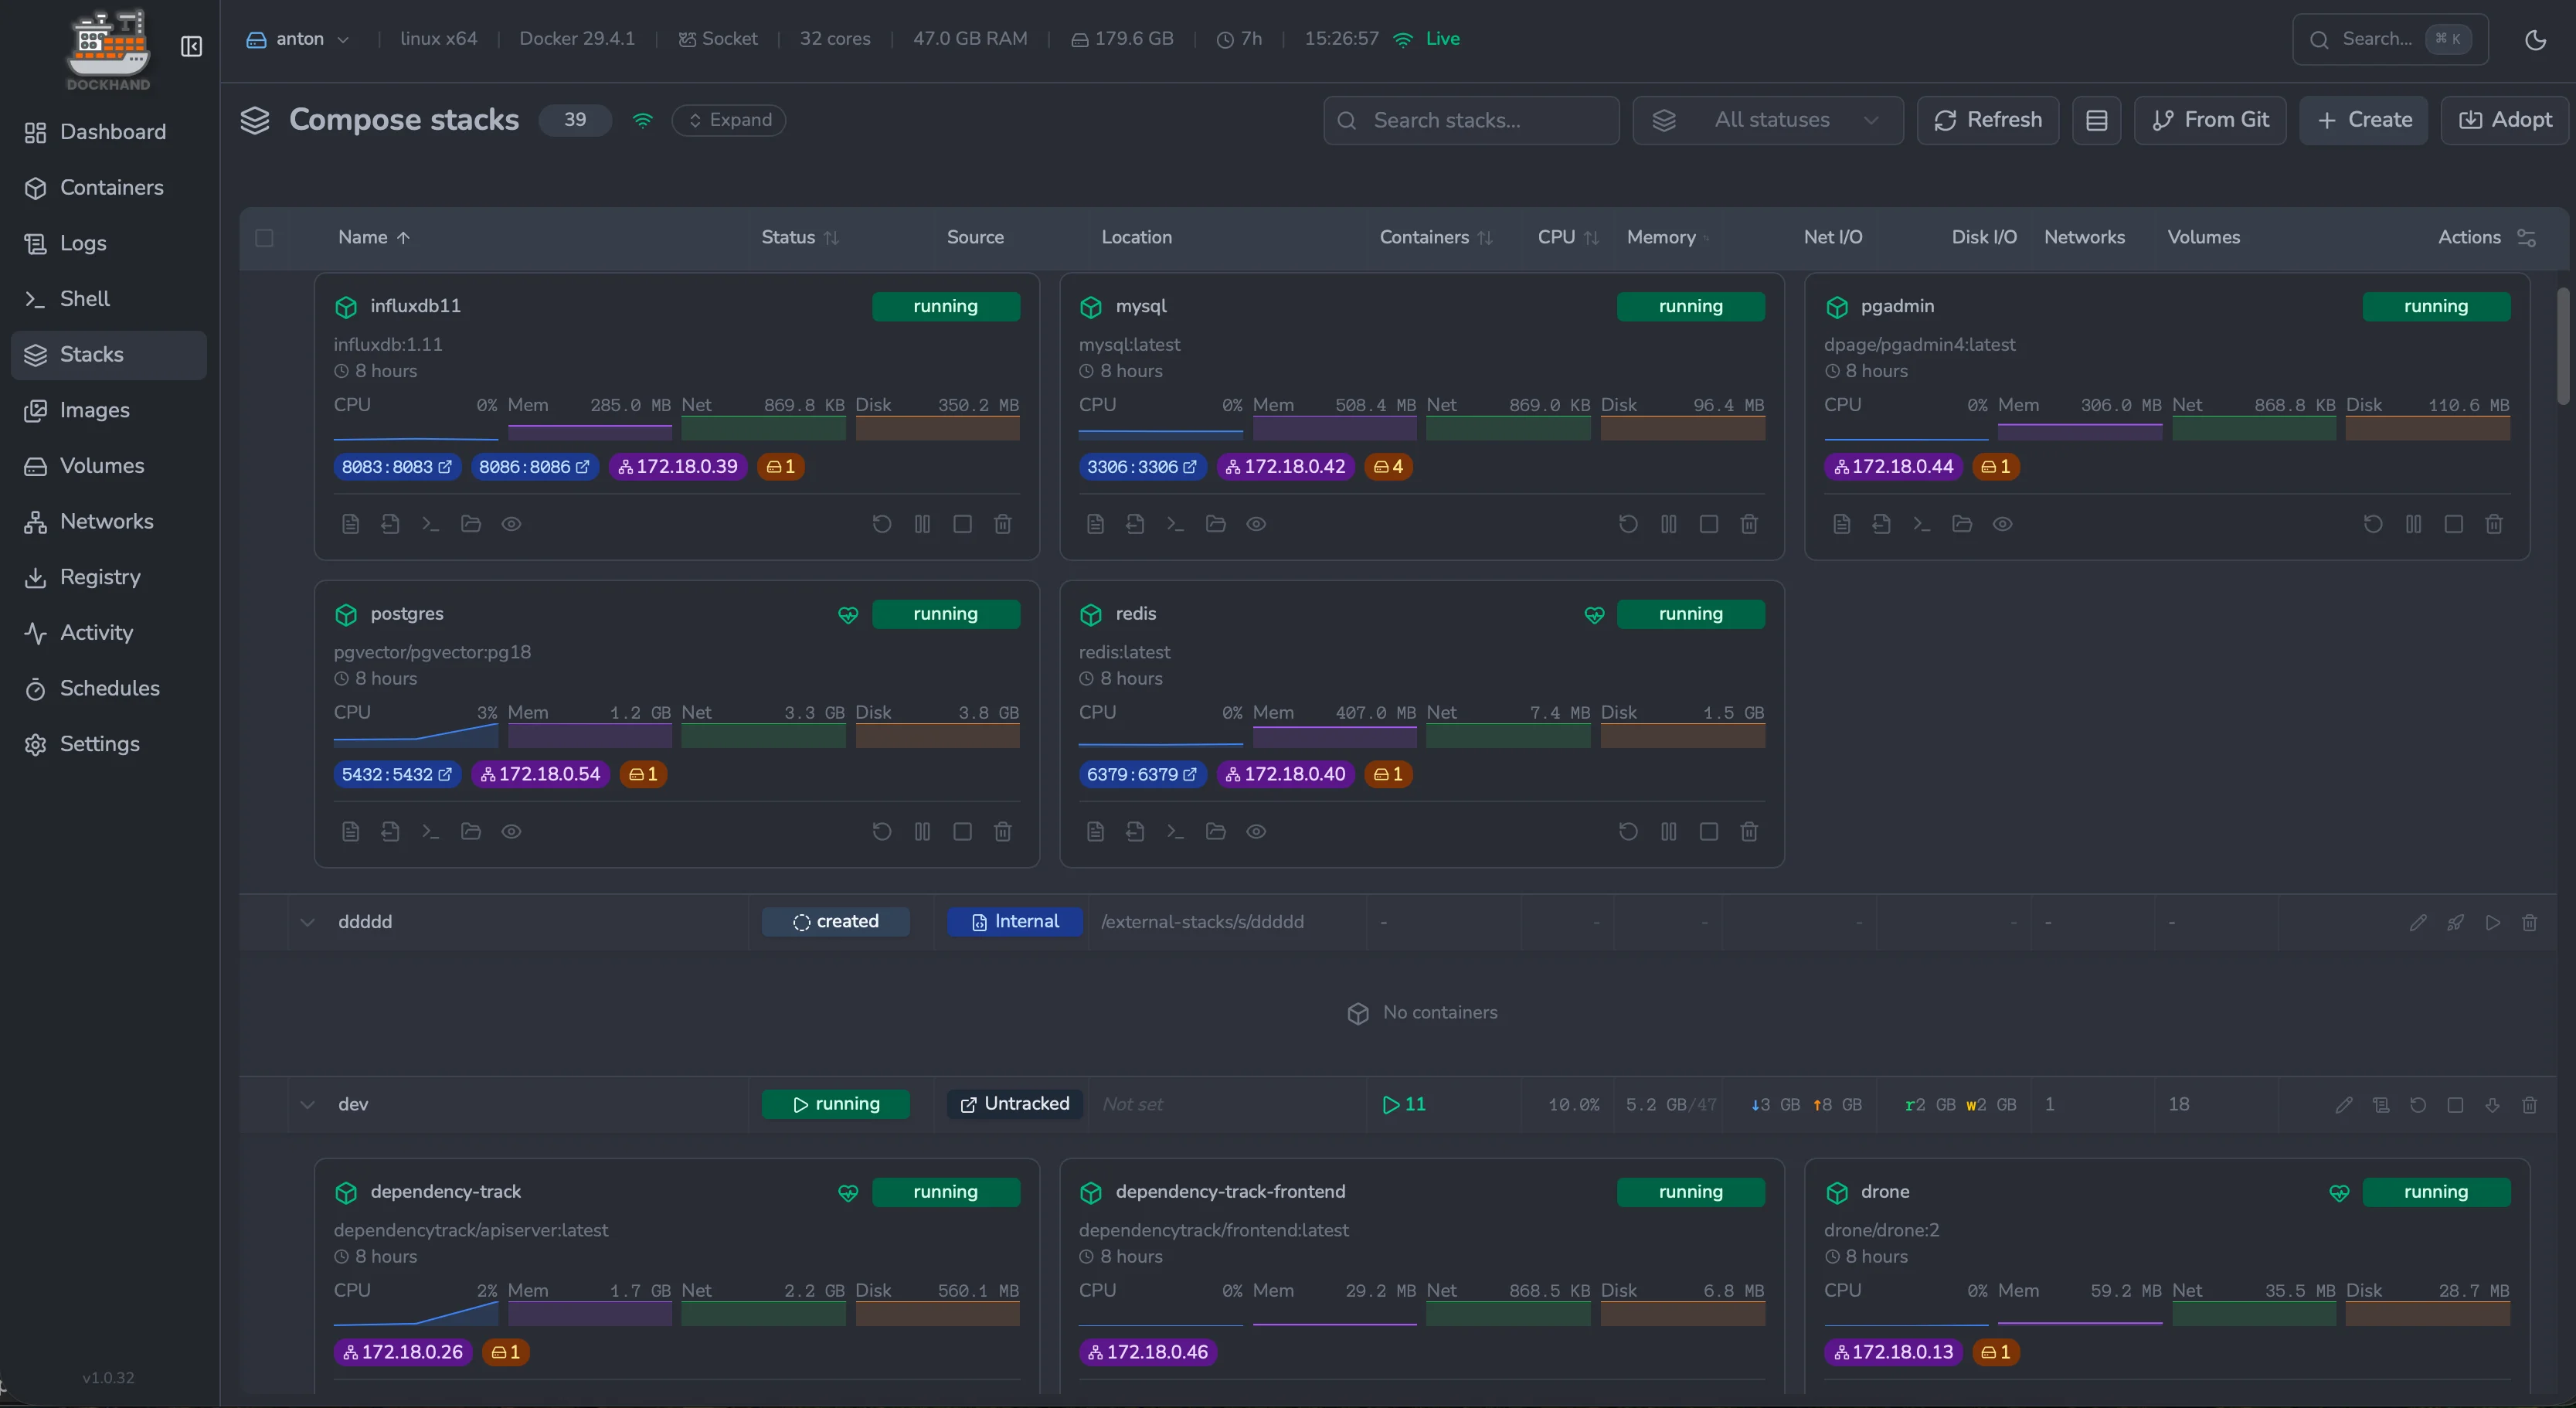Viewport: 2576px width, 1408px height.
Task: Delete the ddddd stack
Action: tap(2529, 923)
